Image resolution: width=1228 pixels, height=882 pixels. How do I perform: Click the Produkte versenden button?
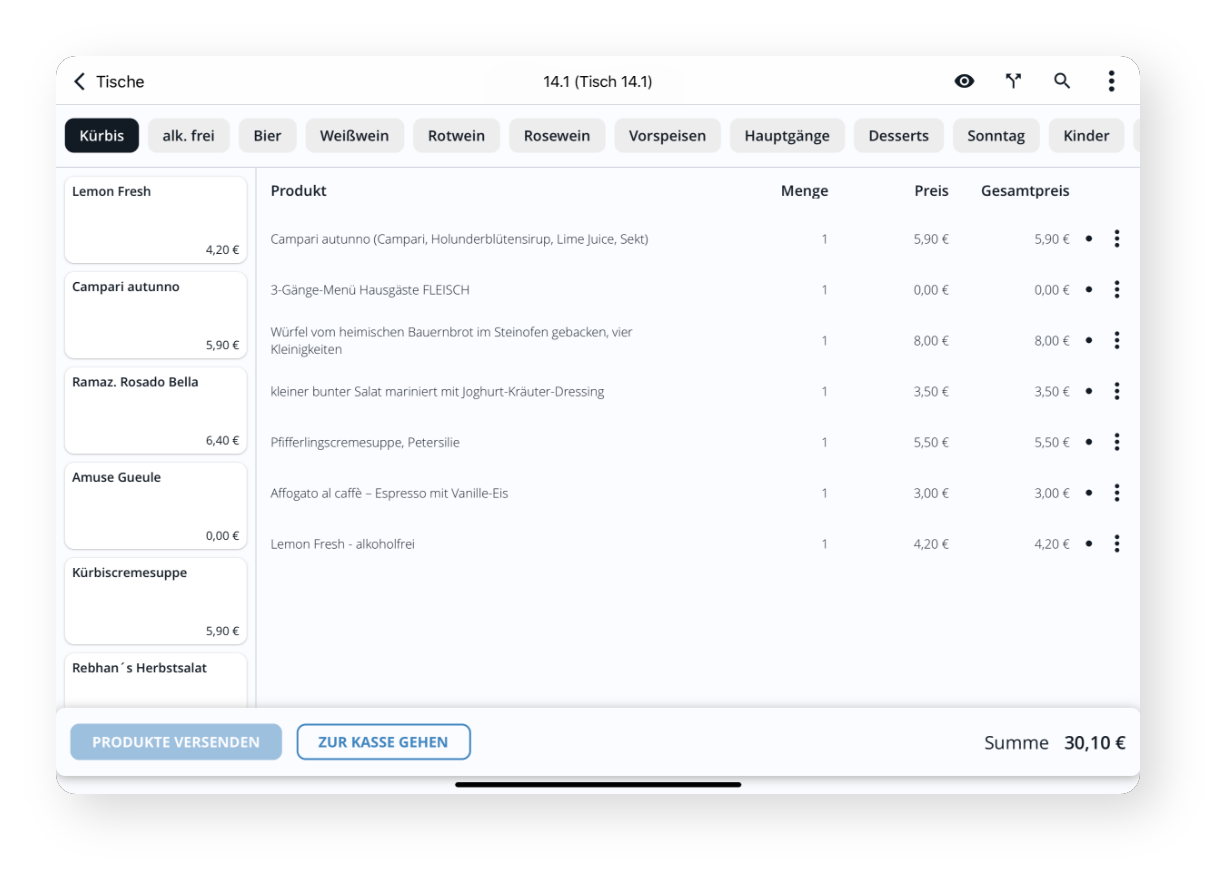(176, 742)
